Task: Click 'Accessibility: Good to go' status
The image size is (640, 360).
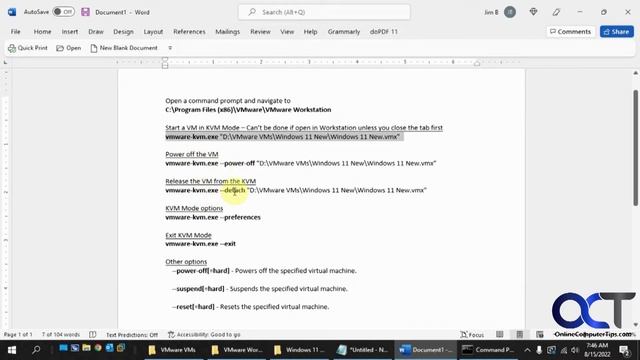Action: pyautogui.click(x=204, y=334)
